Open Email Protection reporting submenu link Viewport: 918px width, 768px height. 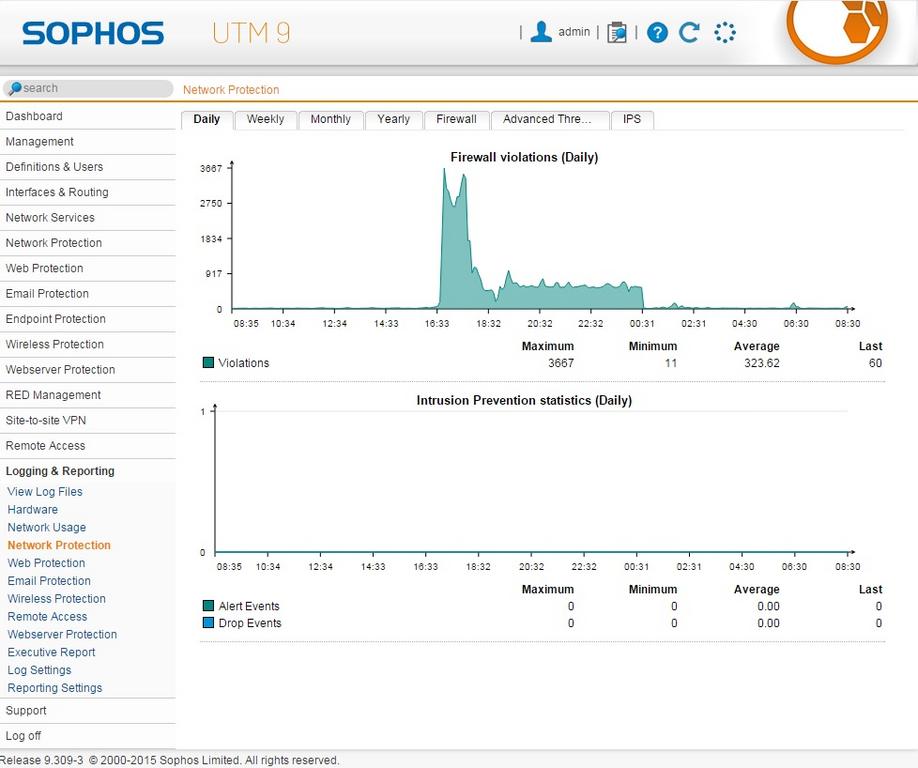(x=49, y=581)
